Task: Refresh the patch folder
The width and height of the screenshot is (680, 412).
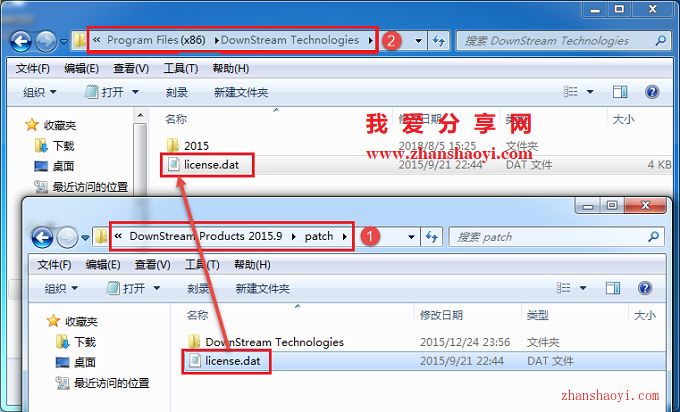Action: [432, 237]
